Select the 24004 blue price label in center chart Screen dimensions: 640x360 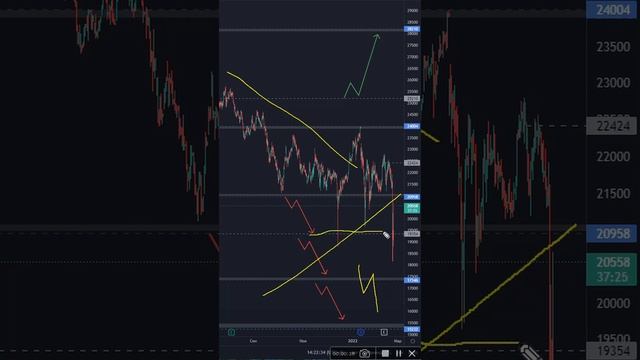[411, 127]
